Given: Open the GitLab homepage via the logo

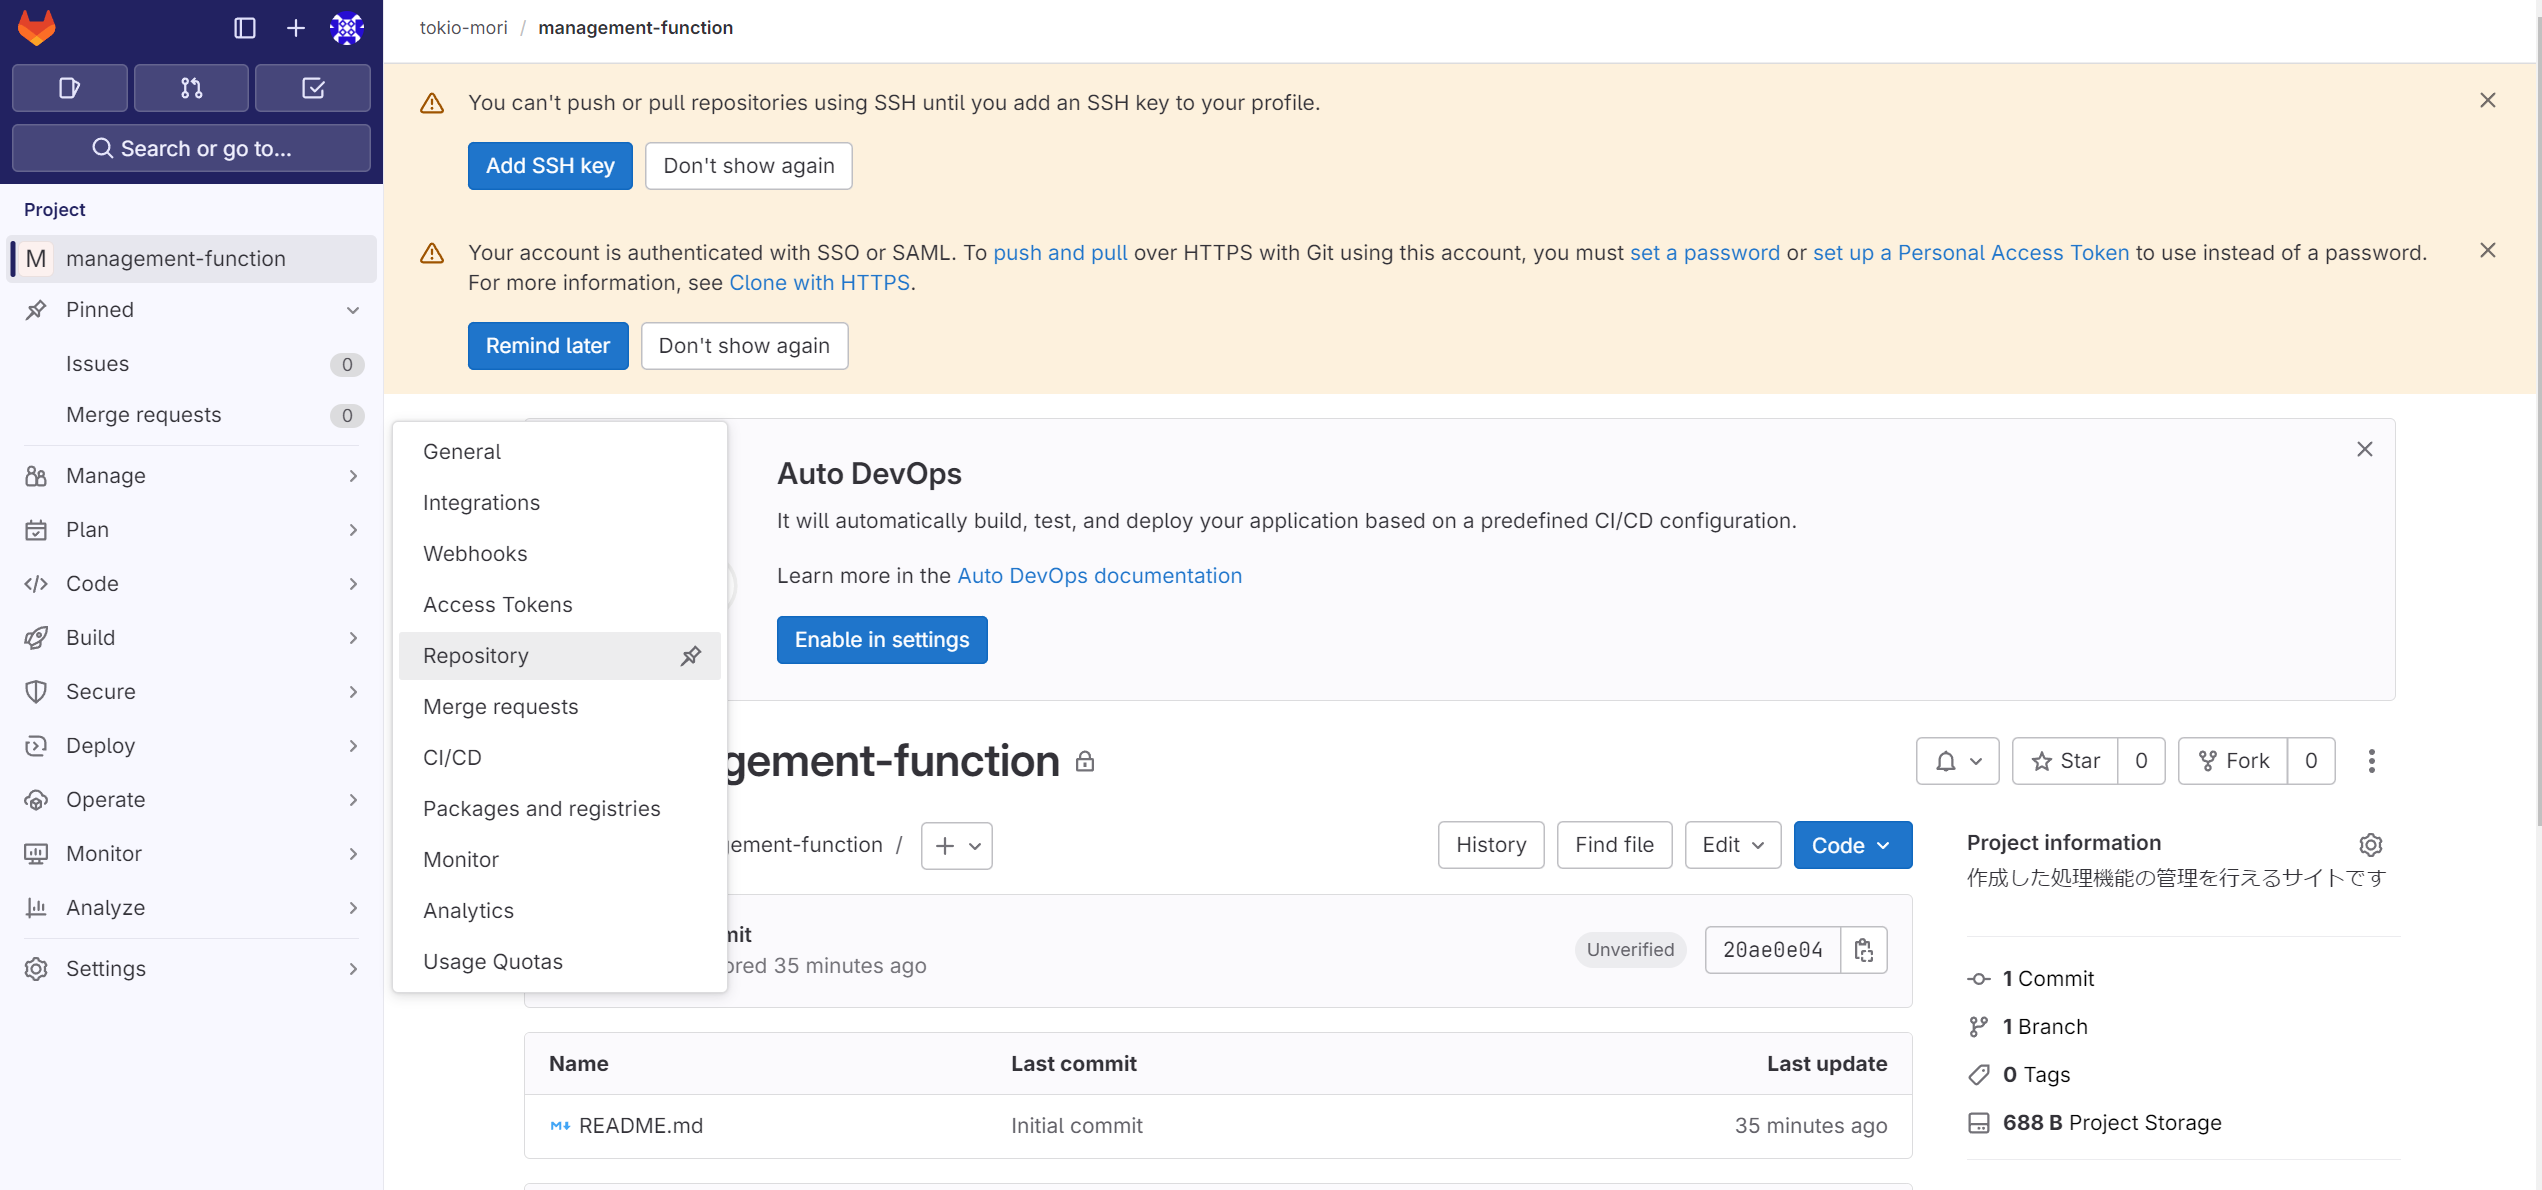Looking at the screenshot, I should [x=36, y=27].
